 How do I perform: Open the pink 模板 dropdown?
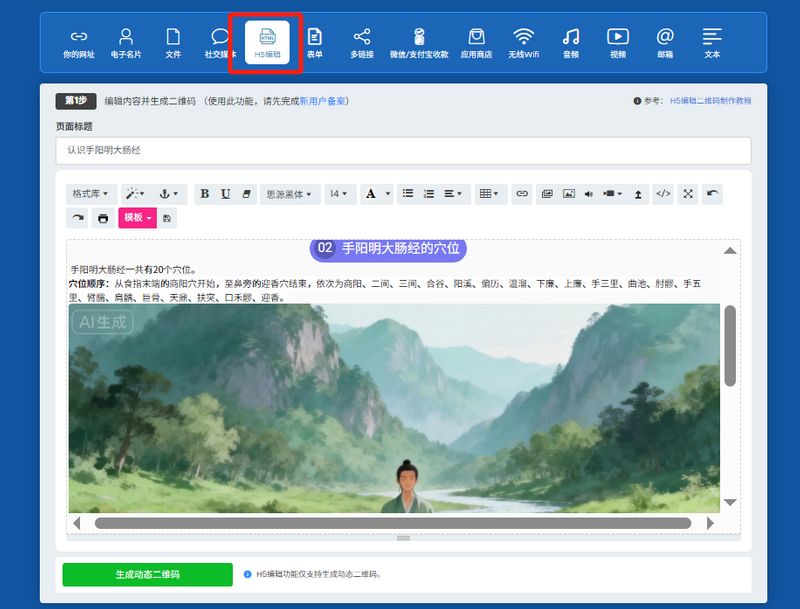136,218
